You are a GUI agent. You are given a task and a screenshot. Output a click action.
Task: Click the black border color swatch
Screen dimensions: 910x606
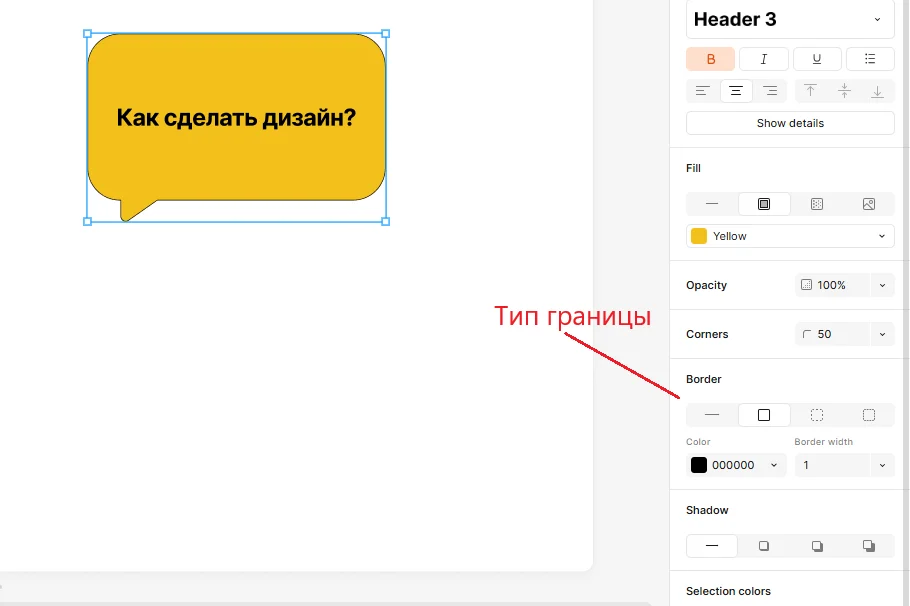699,465
